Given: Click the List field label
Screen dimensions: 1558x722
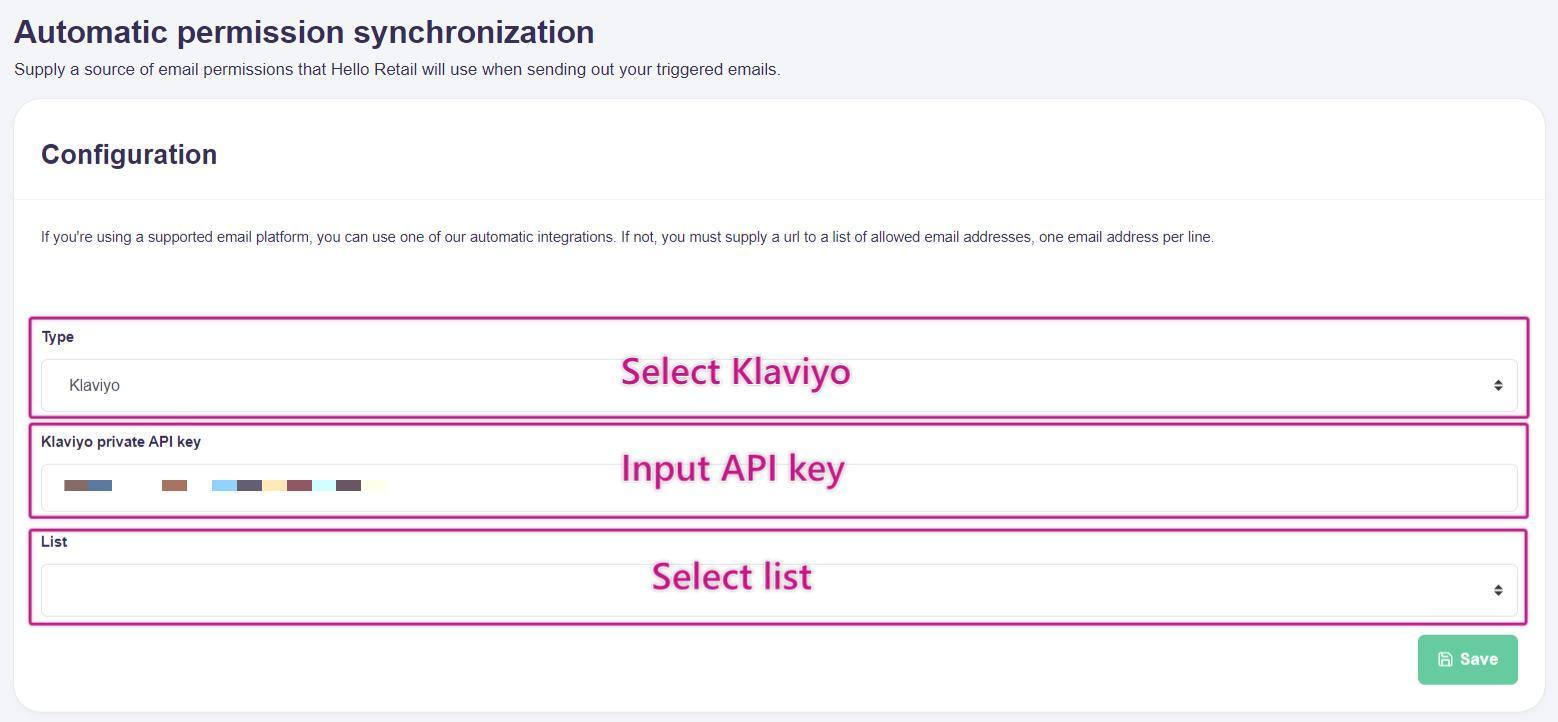Looking at the screenshot, I should click(54, 542).
